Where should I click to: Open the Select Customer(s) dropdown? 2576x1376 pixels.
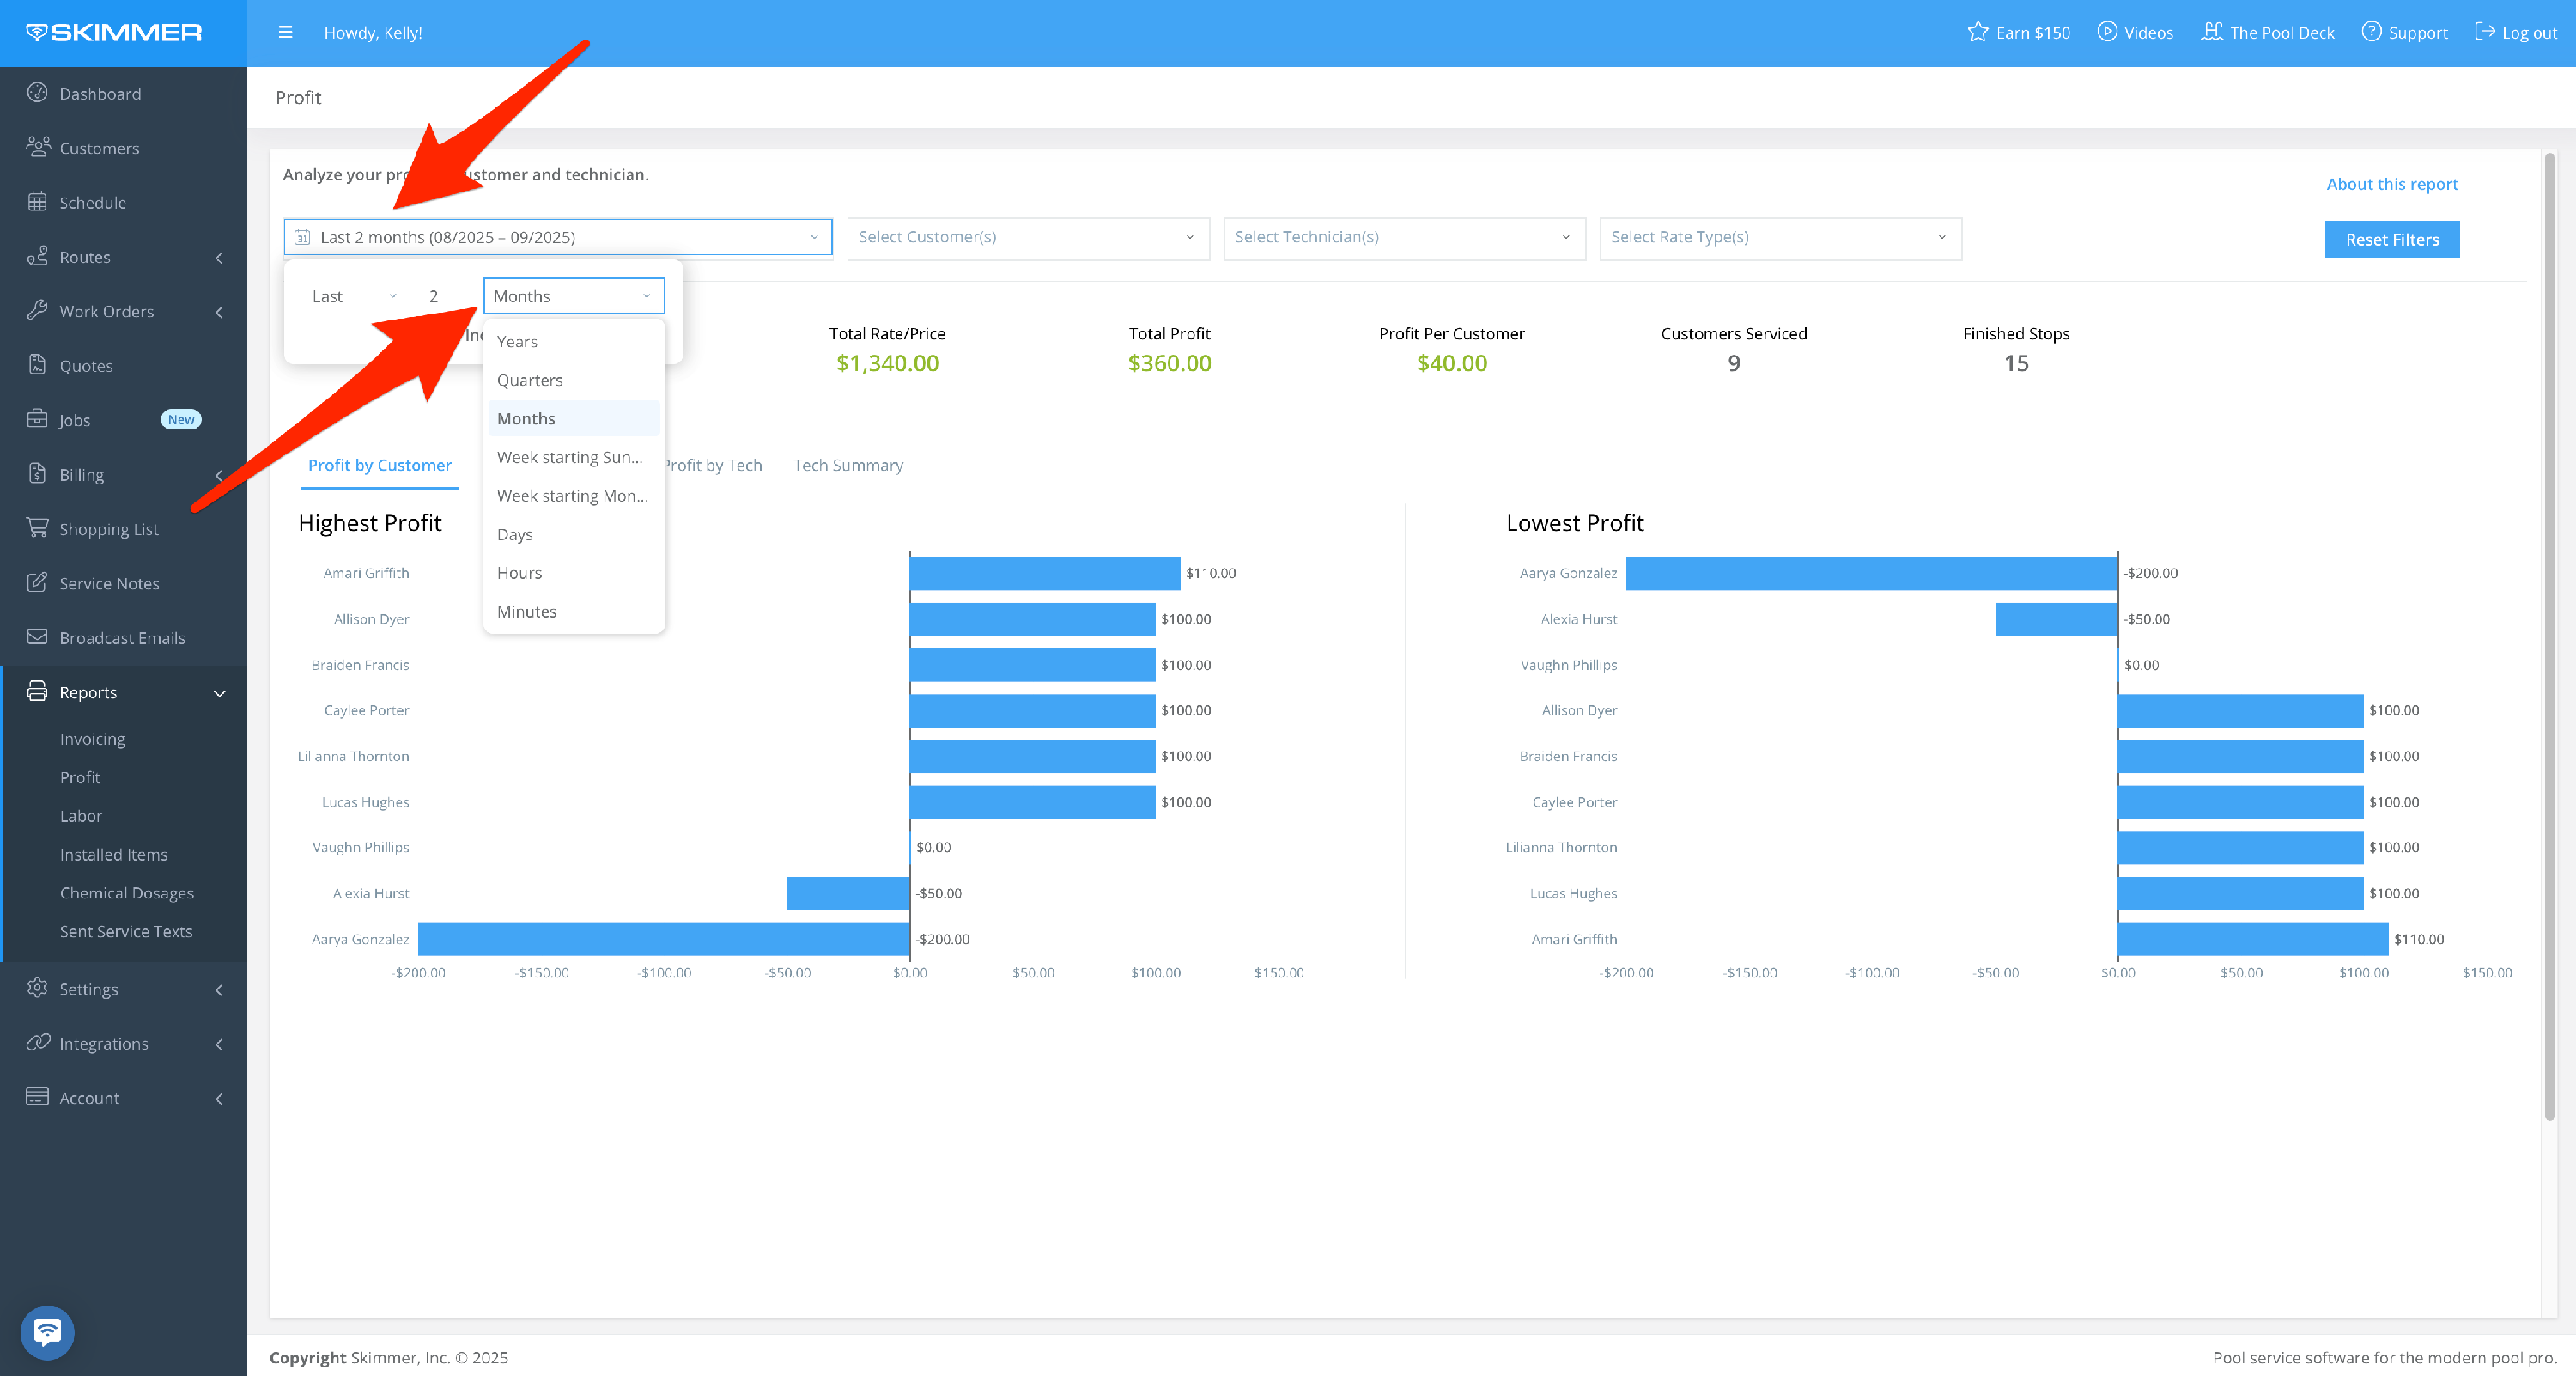click(x=1027, y=237)
